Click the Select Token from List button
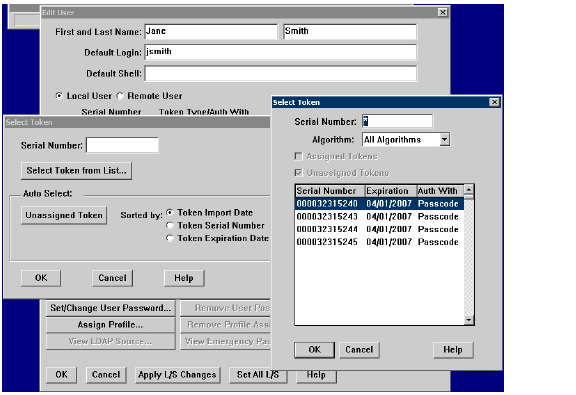Viewport: 576px width, 395px height. (x=76, y=171)
